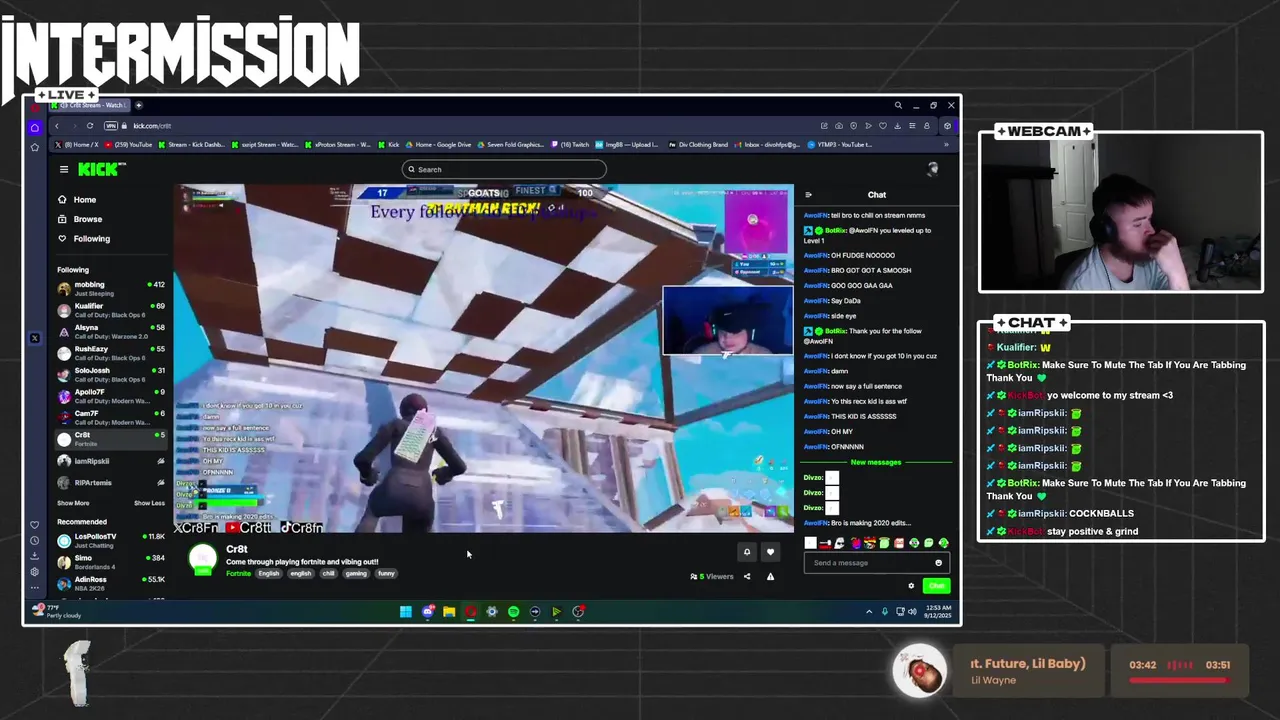
Task: Reload the kick.com page
Action: (x=90, y=126)
